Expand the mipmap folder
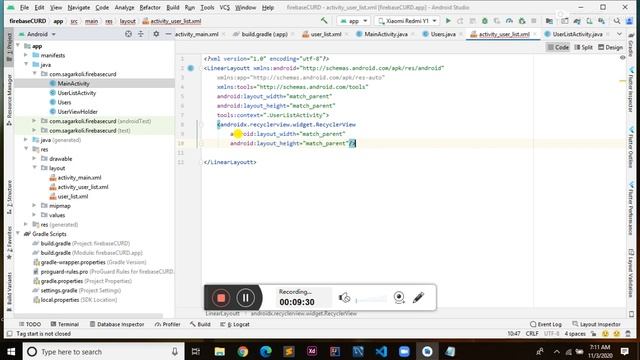 point(34,205)
